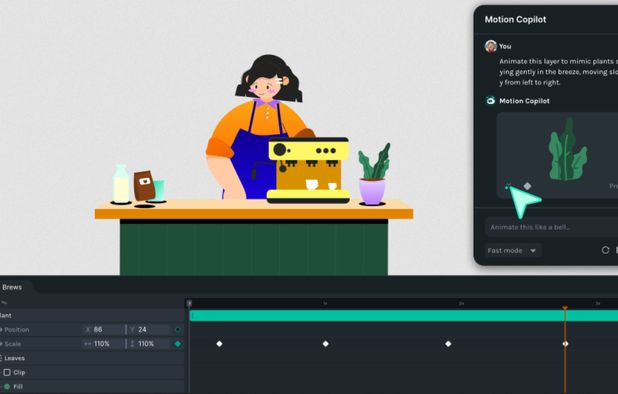The image size is (618, 394).
Task: Click the timeline start marker at ruler beginning
Action: 189,303
